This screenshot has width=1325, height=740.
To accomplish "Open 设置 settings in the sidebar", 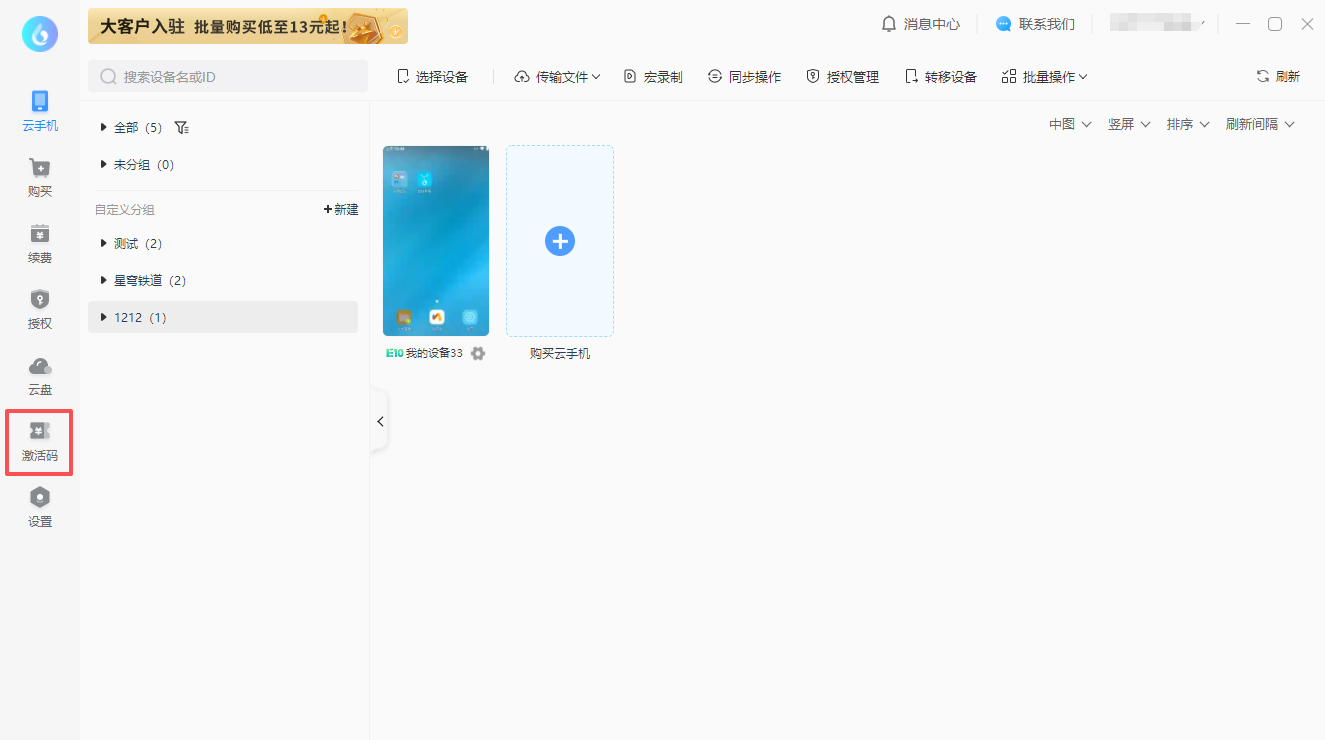I will click(39, 507).
